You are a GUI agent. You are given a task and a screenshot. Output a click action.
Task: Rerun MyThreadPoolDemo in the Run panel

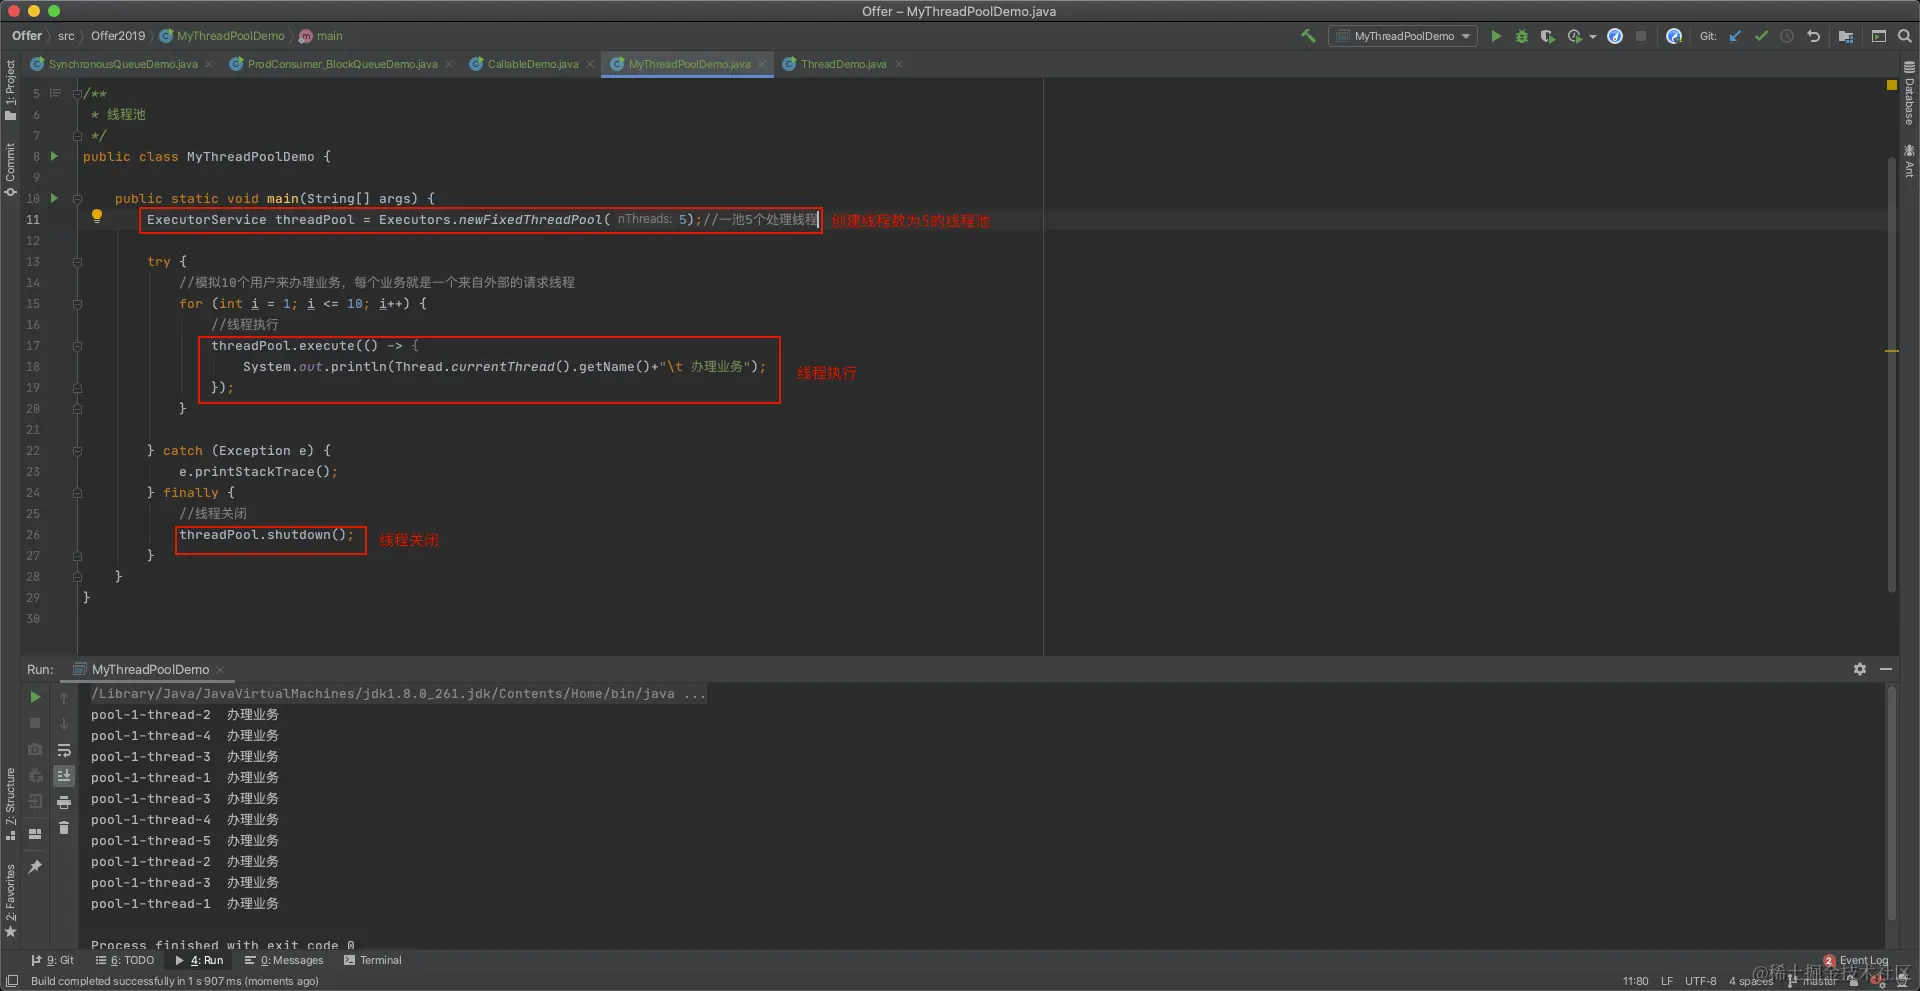click(x=35, y=697)
